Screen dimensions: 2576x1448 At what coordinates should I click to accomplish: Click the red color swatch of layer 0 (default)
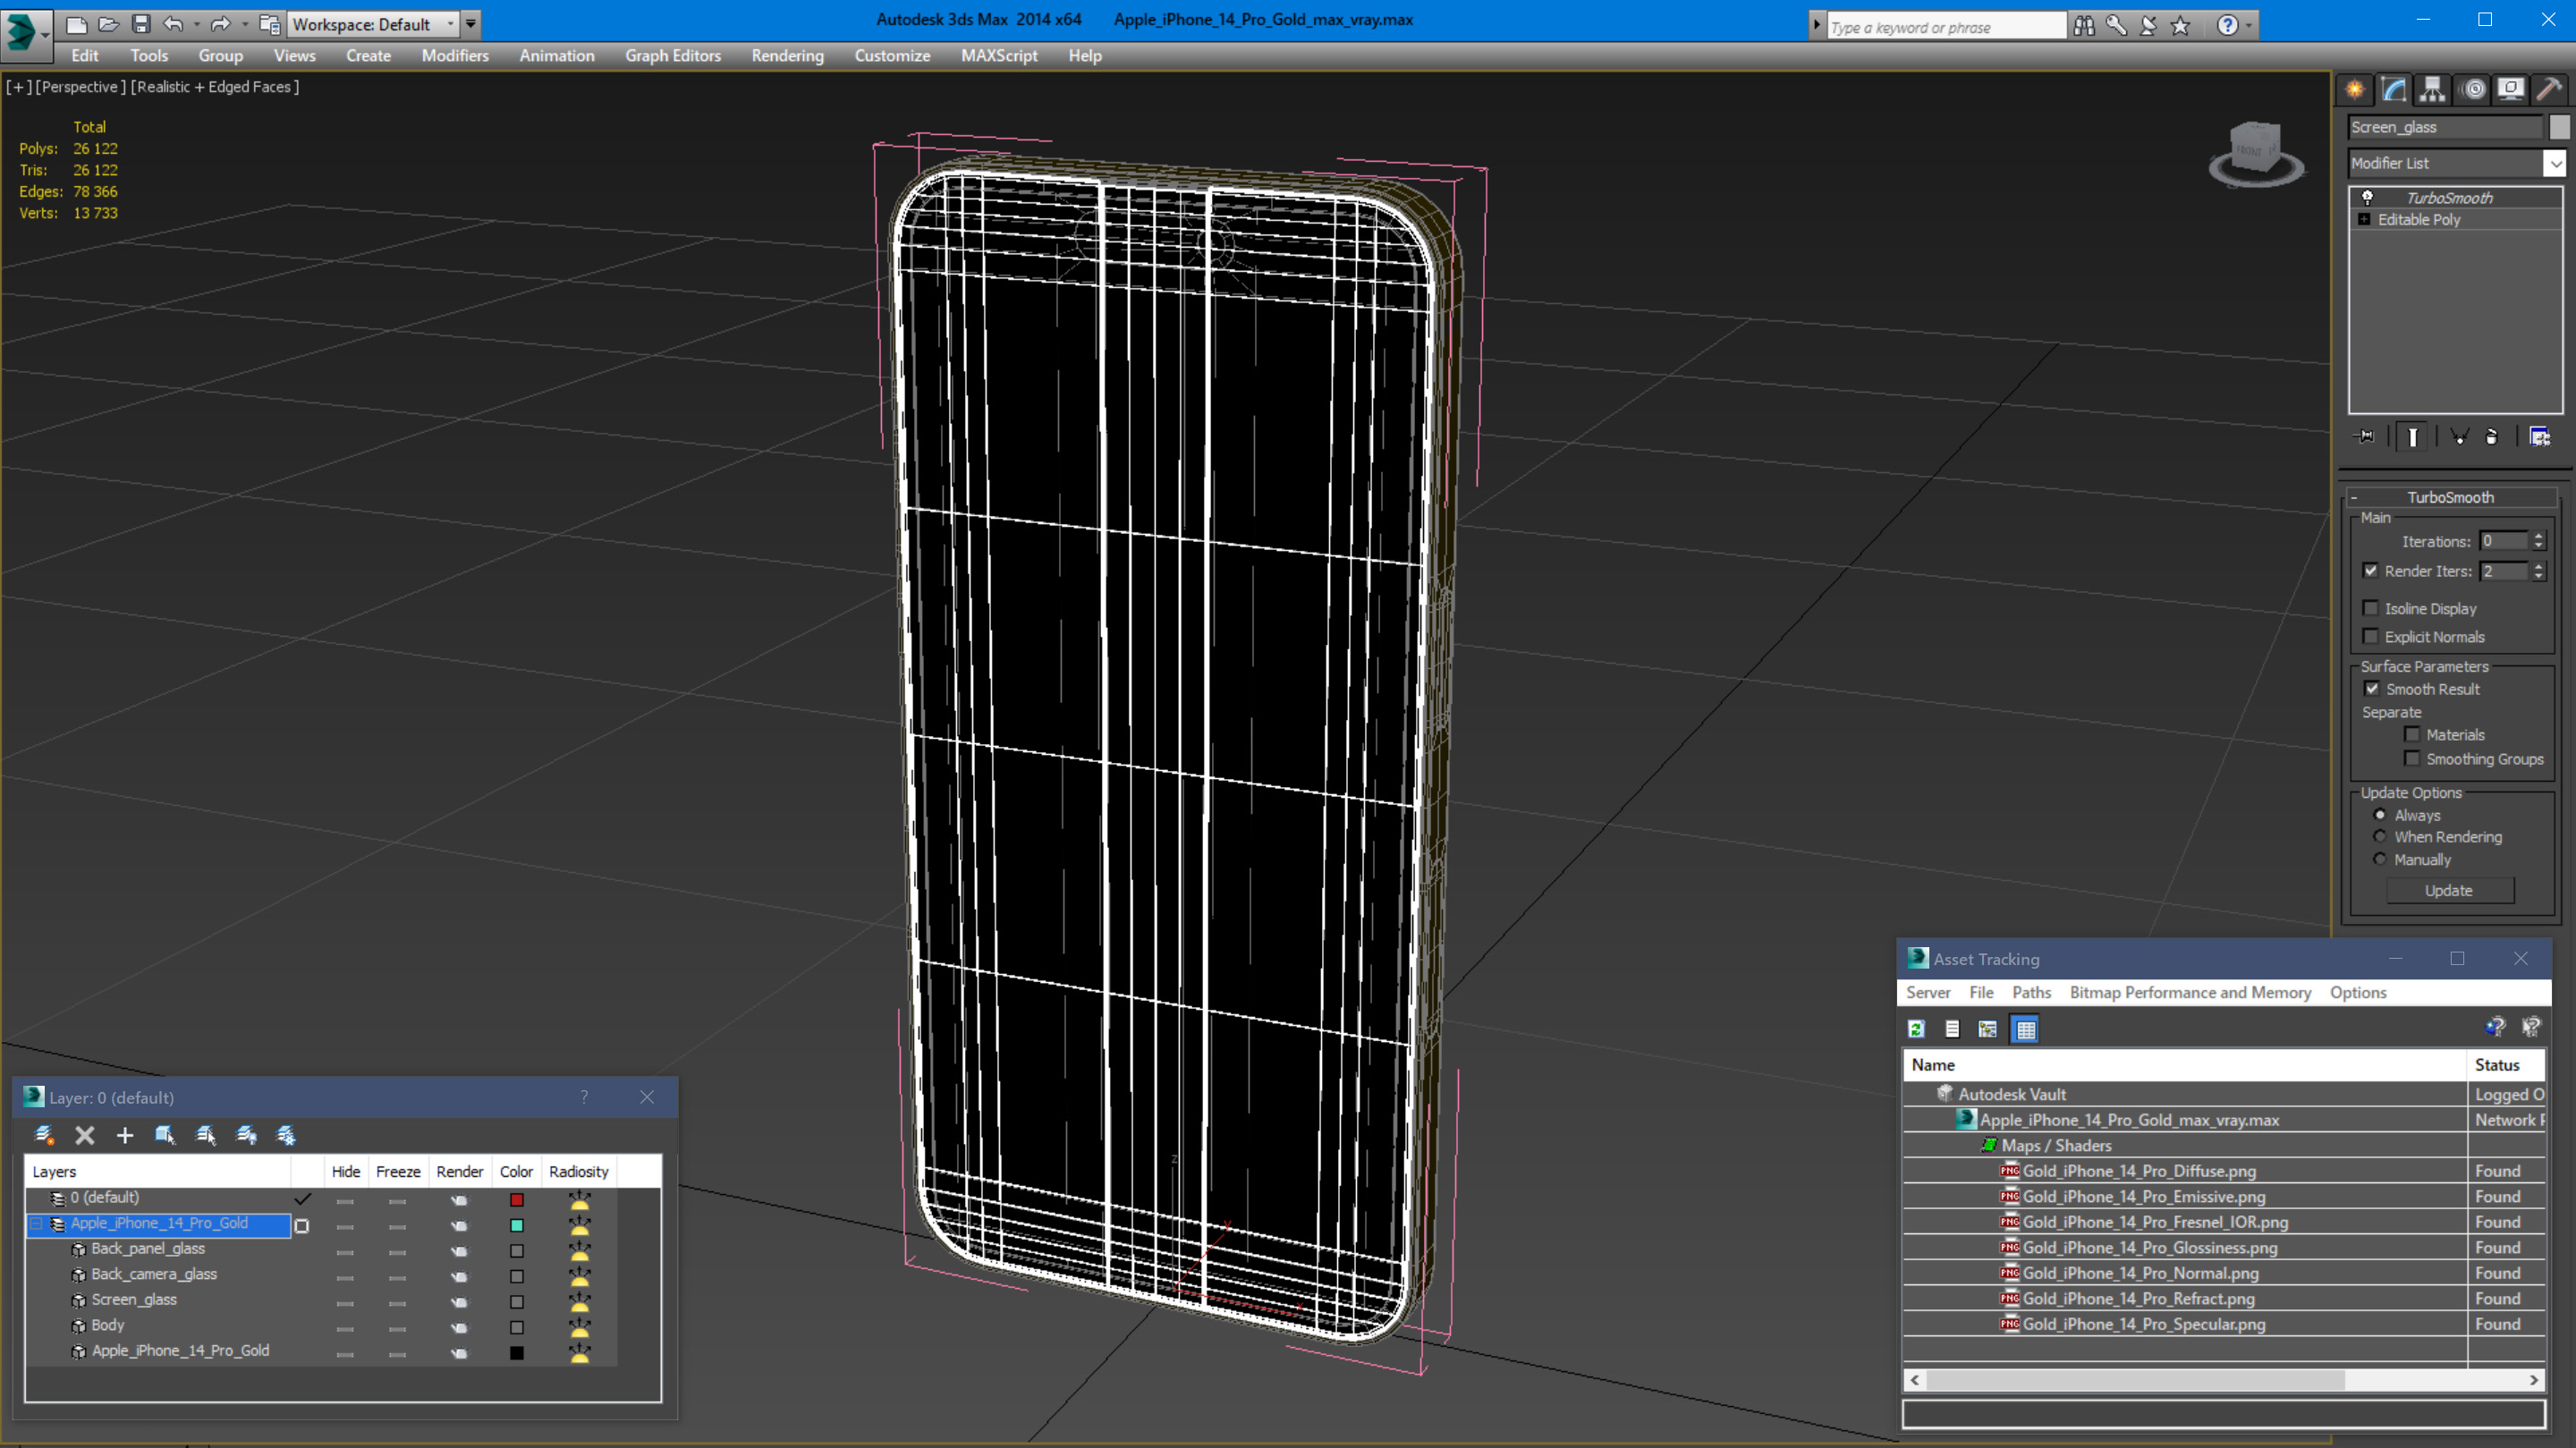tap(517, 1199)
